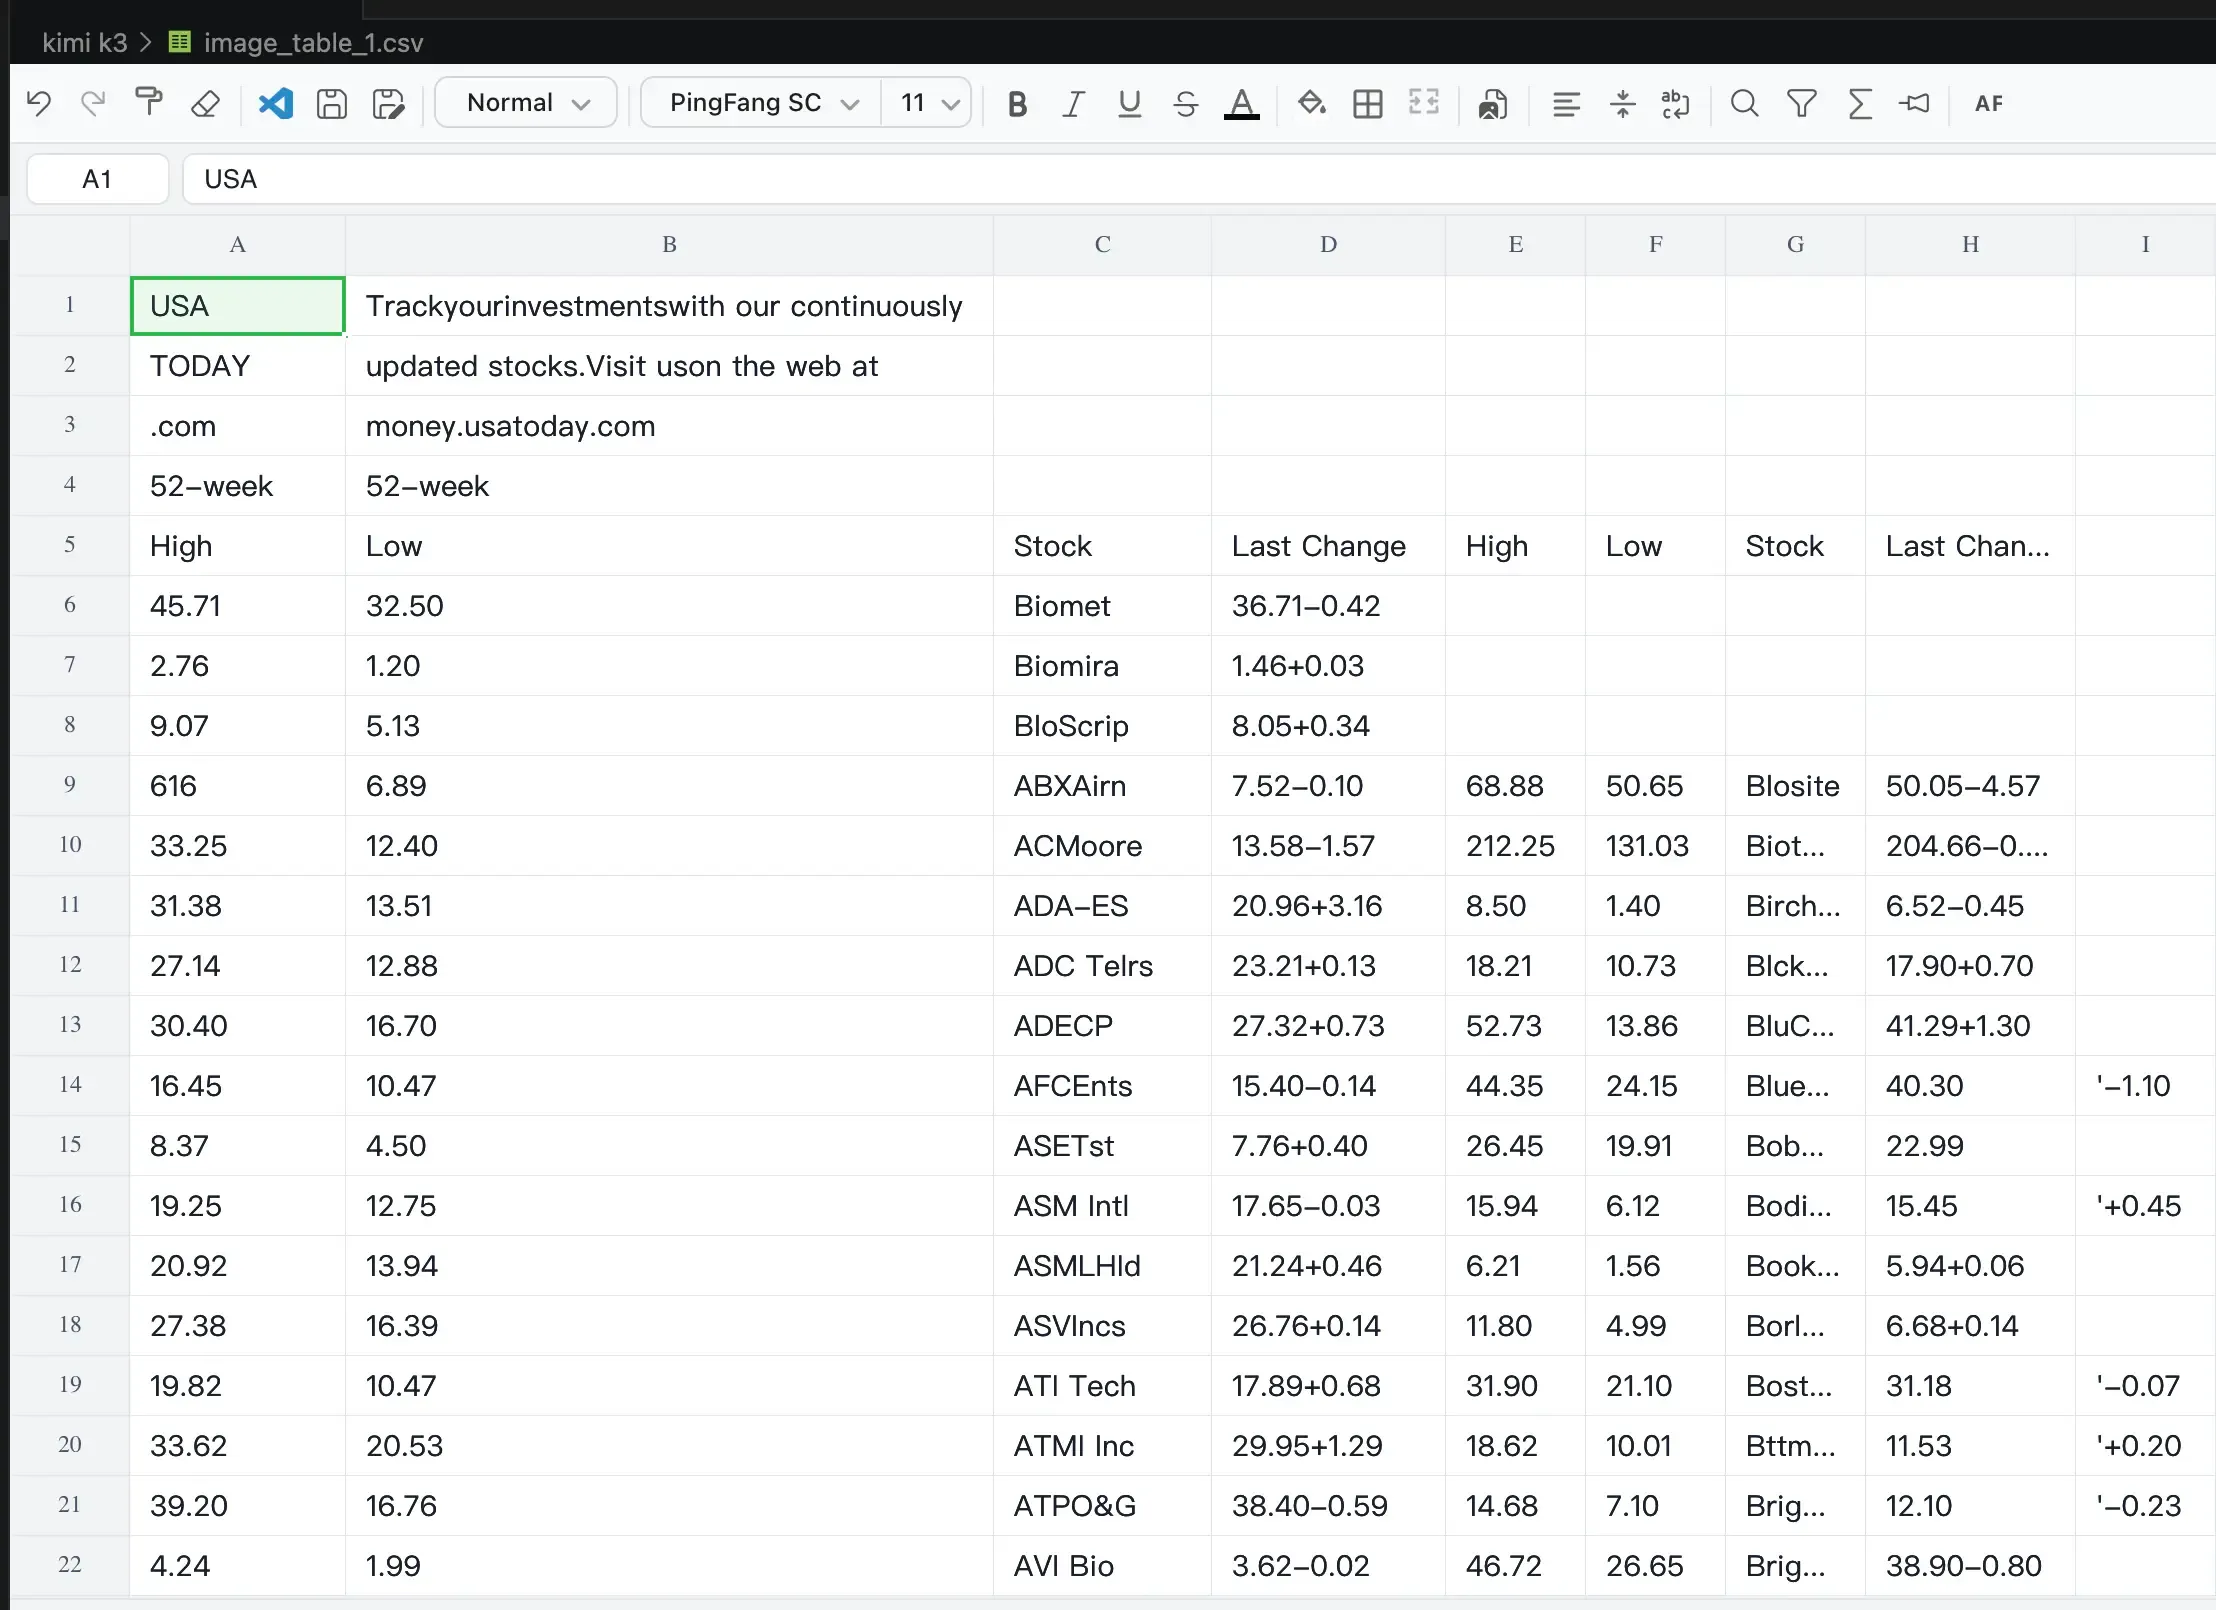Select column B header
Viewport: 2216px width, 1610px height.
coord(669,245)
